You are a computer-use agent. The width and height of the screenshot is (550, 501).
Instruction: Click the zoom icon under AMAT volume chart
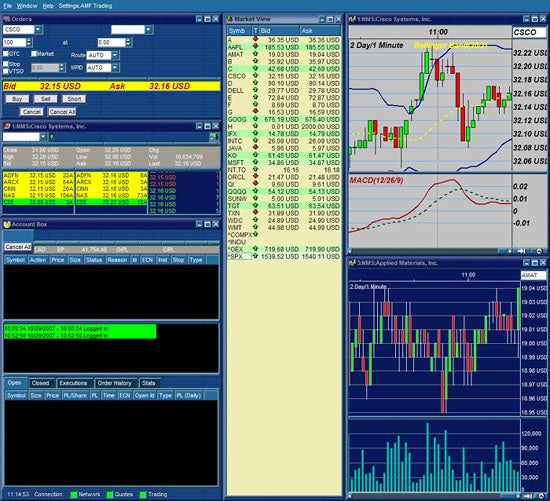541,496
